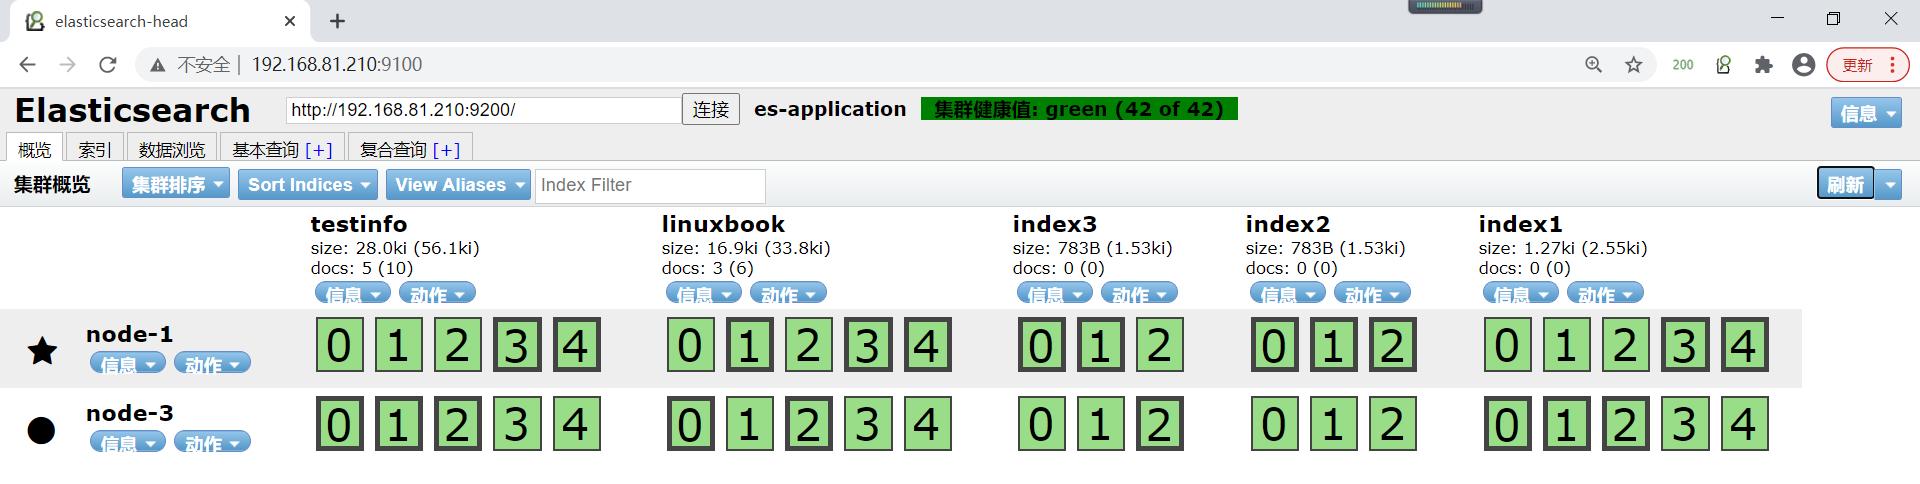
Task: Select index2 shard 2 on node-3
Action: 1392,424
